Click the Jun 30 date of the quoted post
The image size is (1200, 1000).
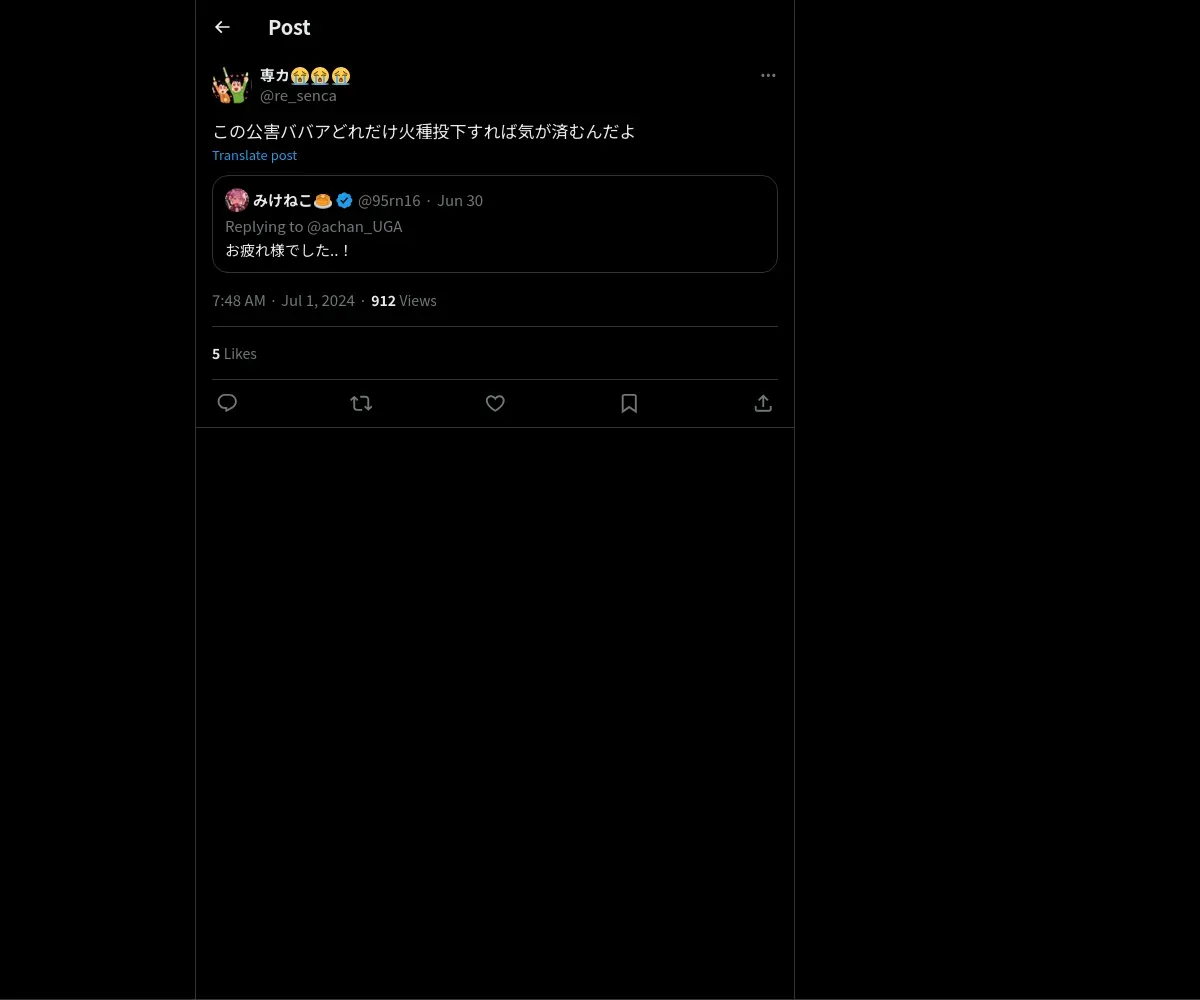coord(460,200)
